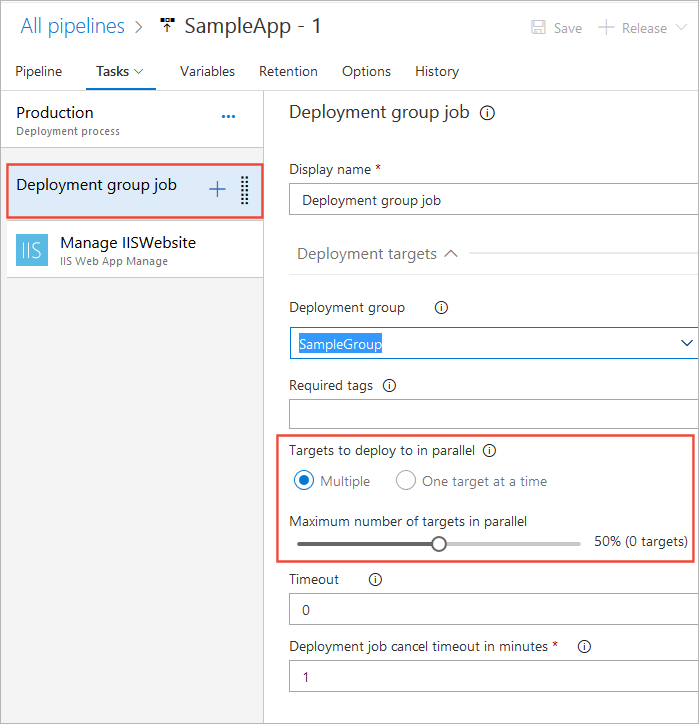Select One target at a time option
The width and height of the screenshot is (699, 724).
point(405,481)
